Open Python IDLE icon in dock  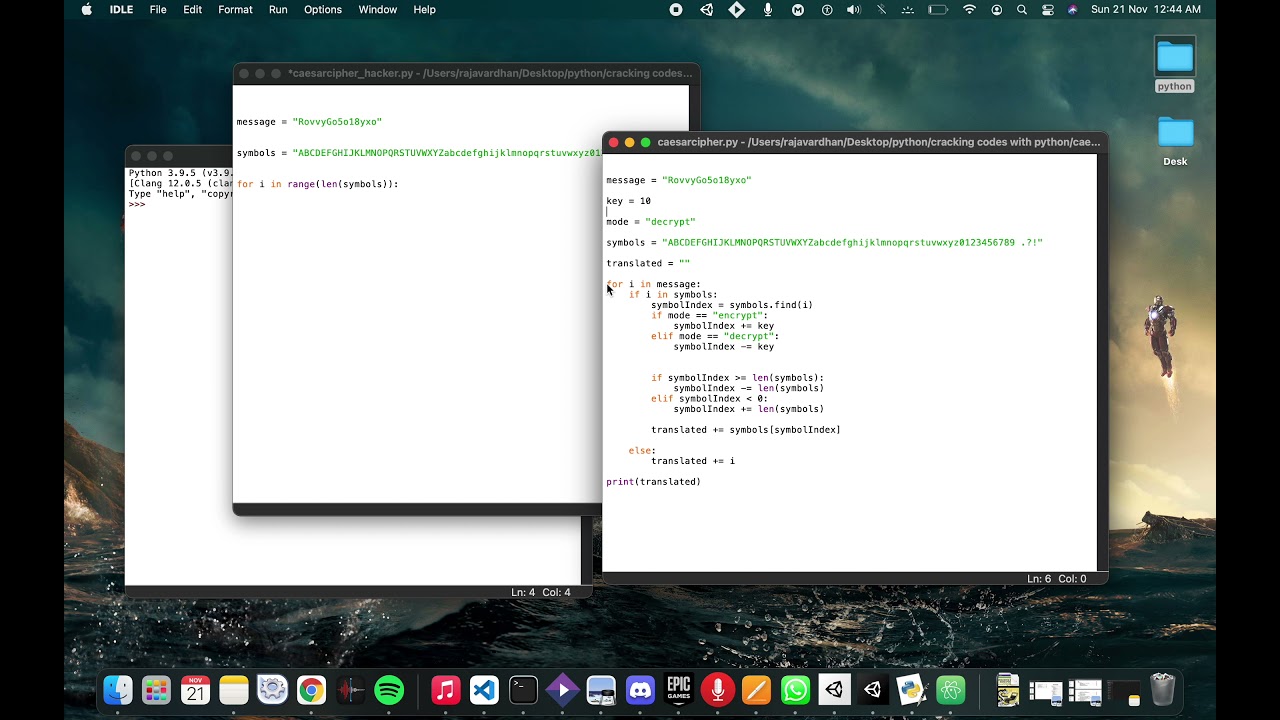coord(911,690)
